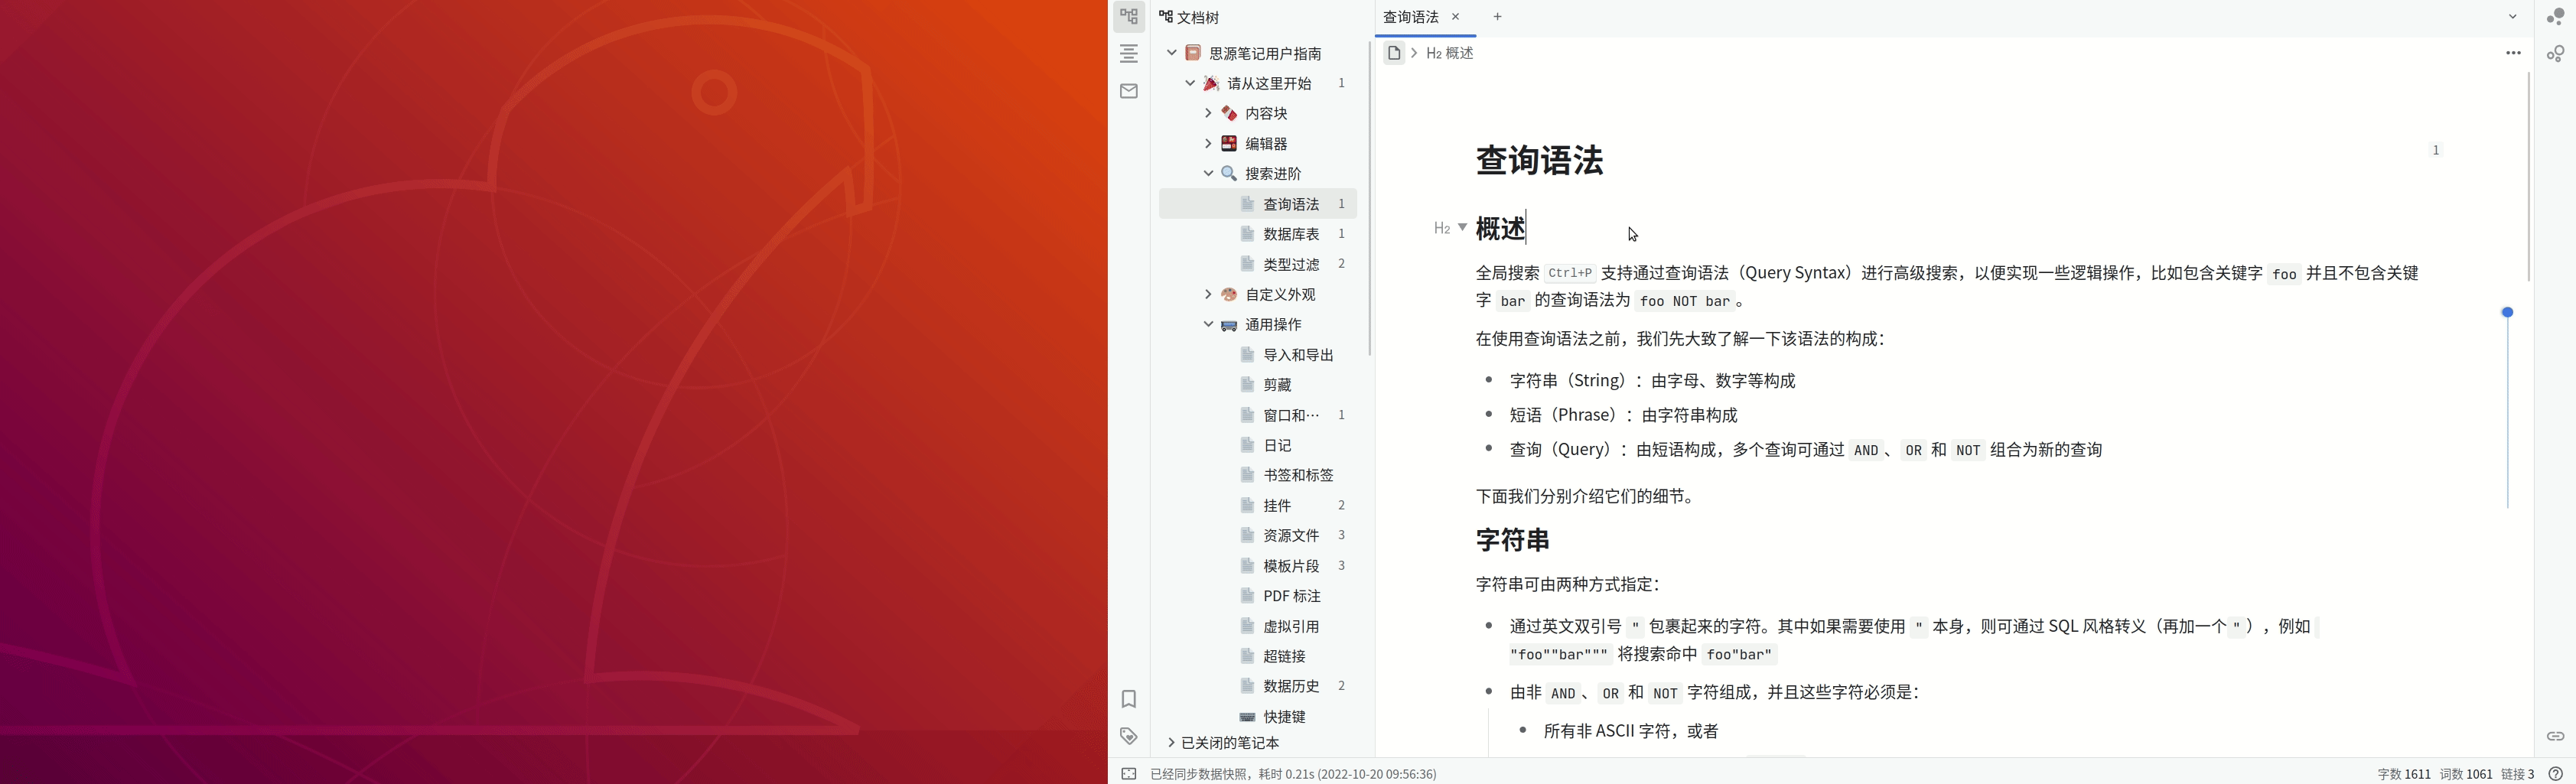Open the bookmarks panel icon

pyautogui.click(x=1129, y=699)
